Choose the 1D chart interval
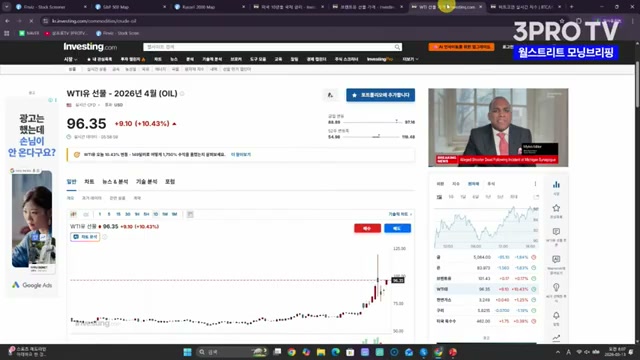The width and height of the screenshot is (640, 360). click(156, 214)
